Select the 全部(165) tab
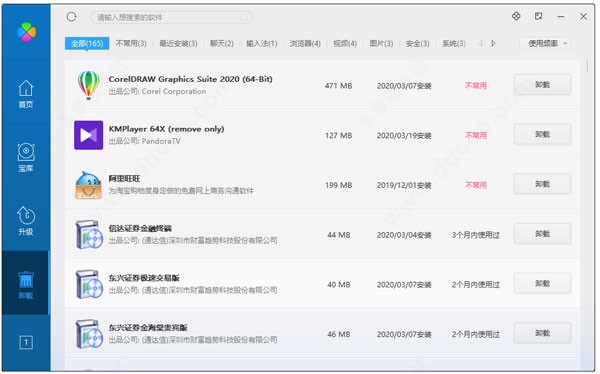 pos(87,43)
